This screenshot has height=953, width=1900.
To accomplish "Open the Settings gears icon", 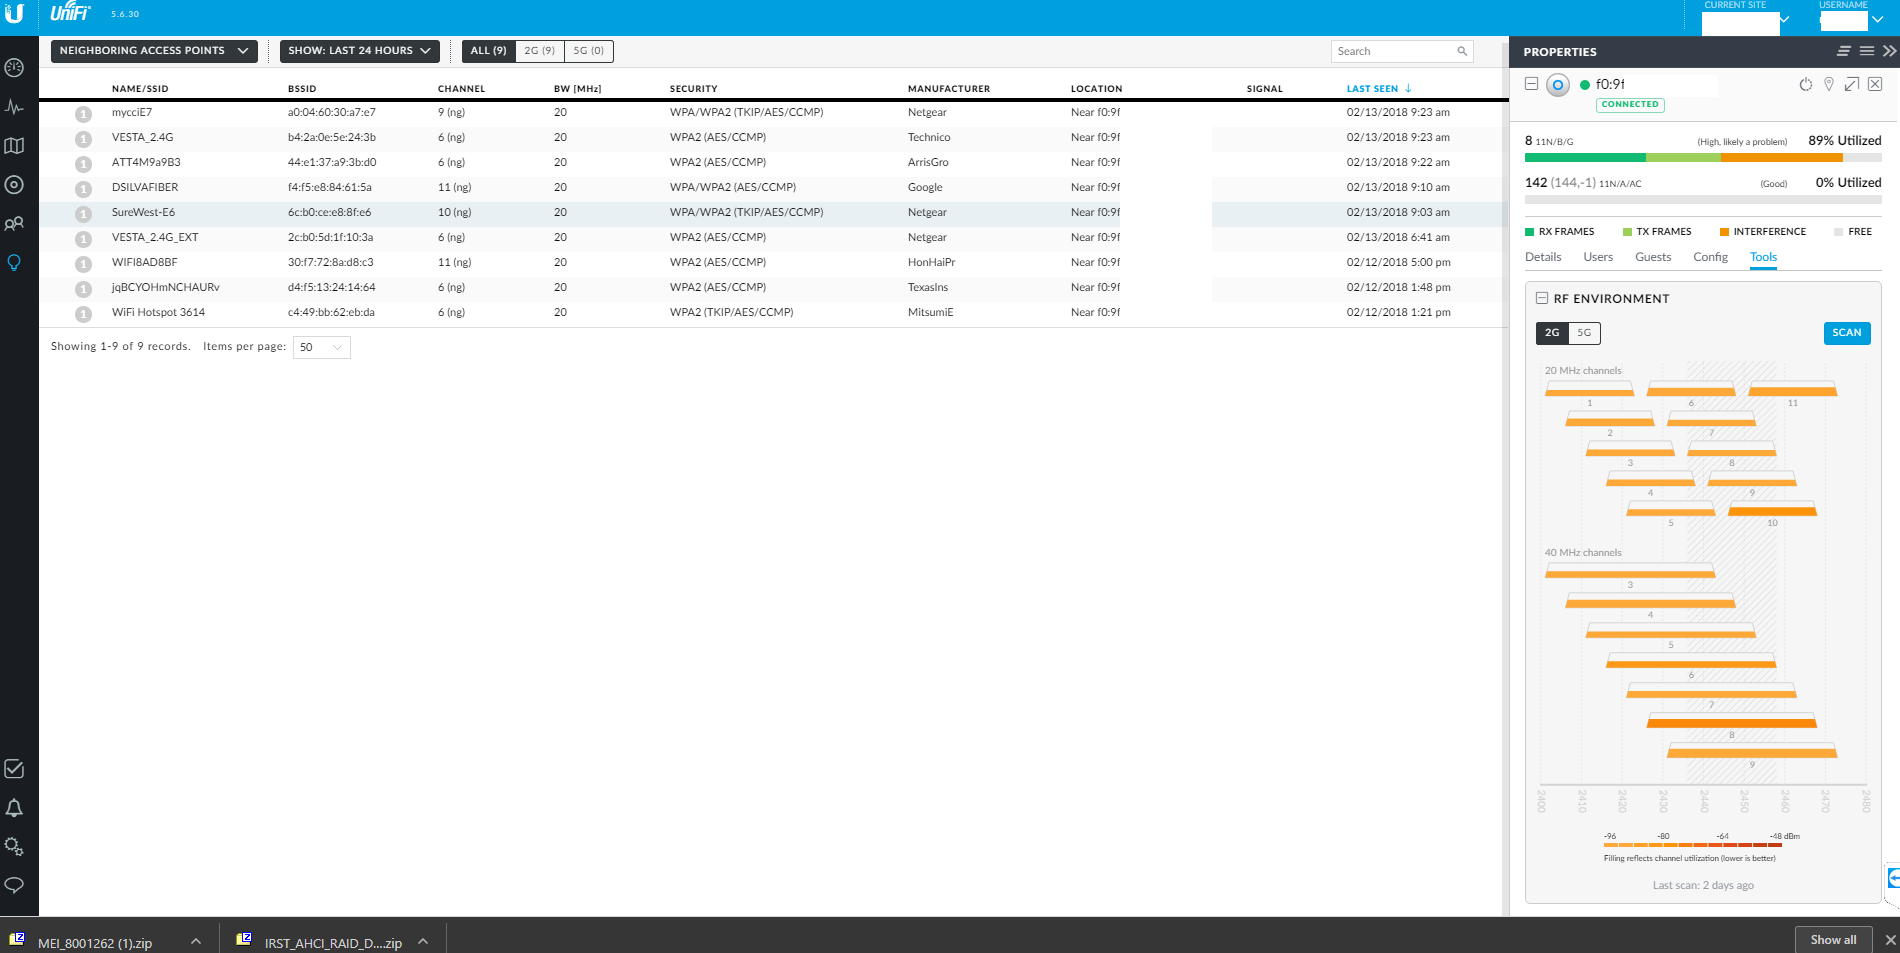I will point(14,847).
